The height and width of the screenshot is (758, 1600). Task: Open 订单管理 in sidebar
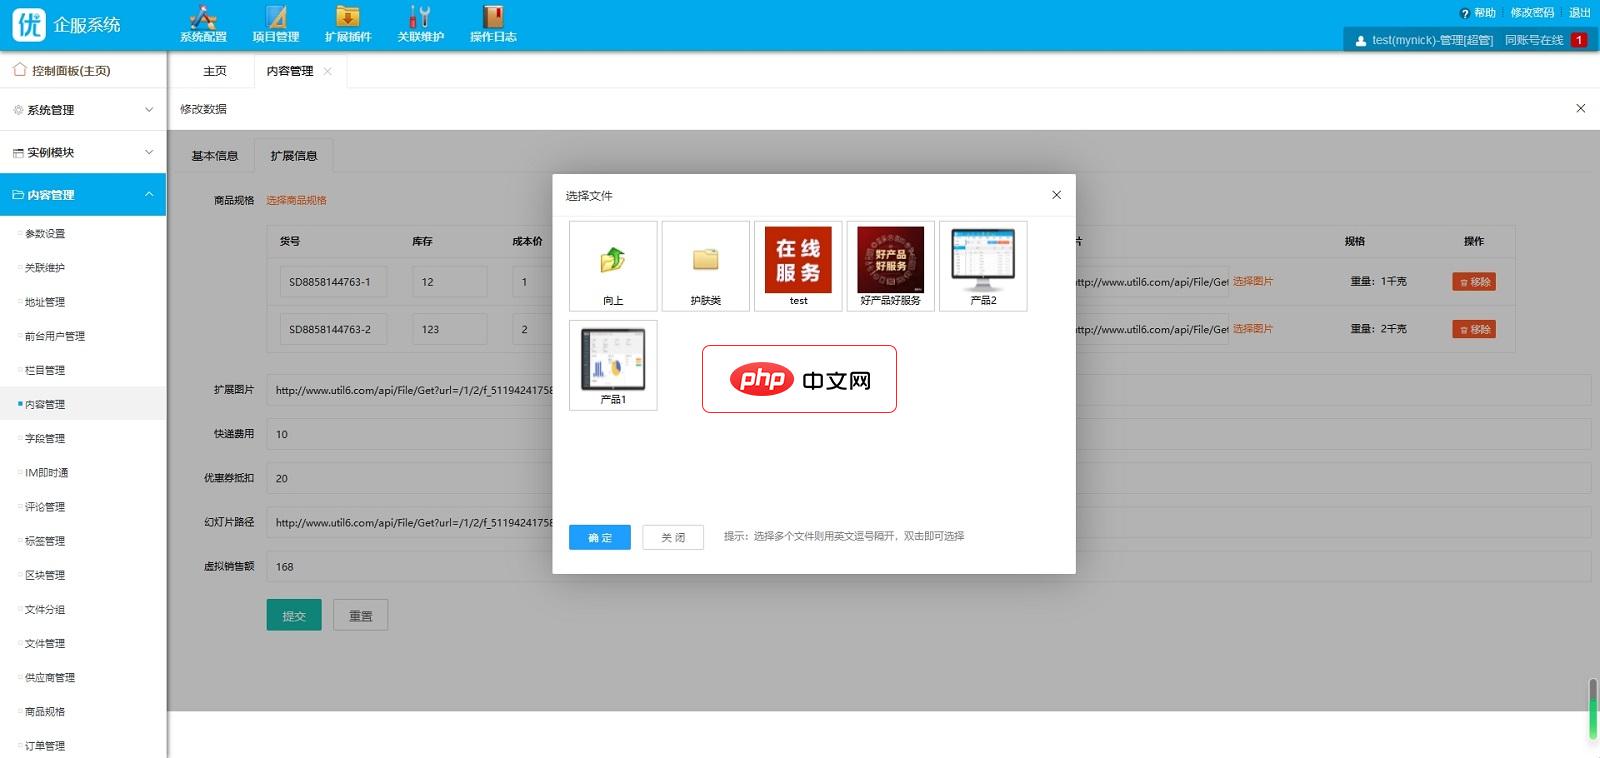45,746
